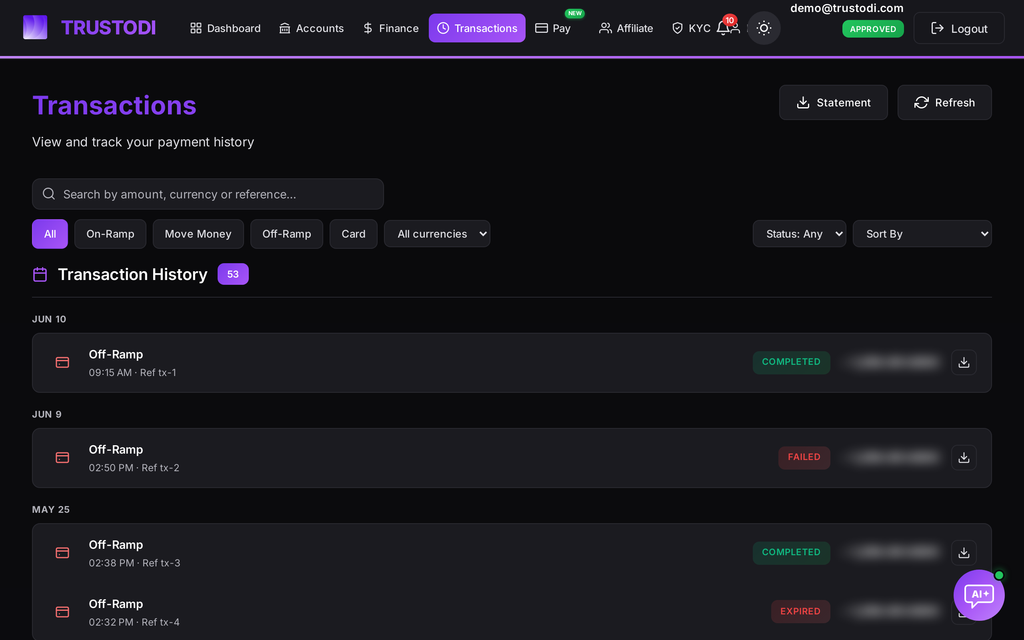Go to the Accounts page
This screenshot has width=1024, height=640.
(x=312, y=28)
